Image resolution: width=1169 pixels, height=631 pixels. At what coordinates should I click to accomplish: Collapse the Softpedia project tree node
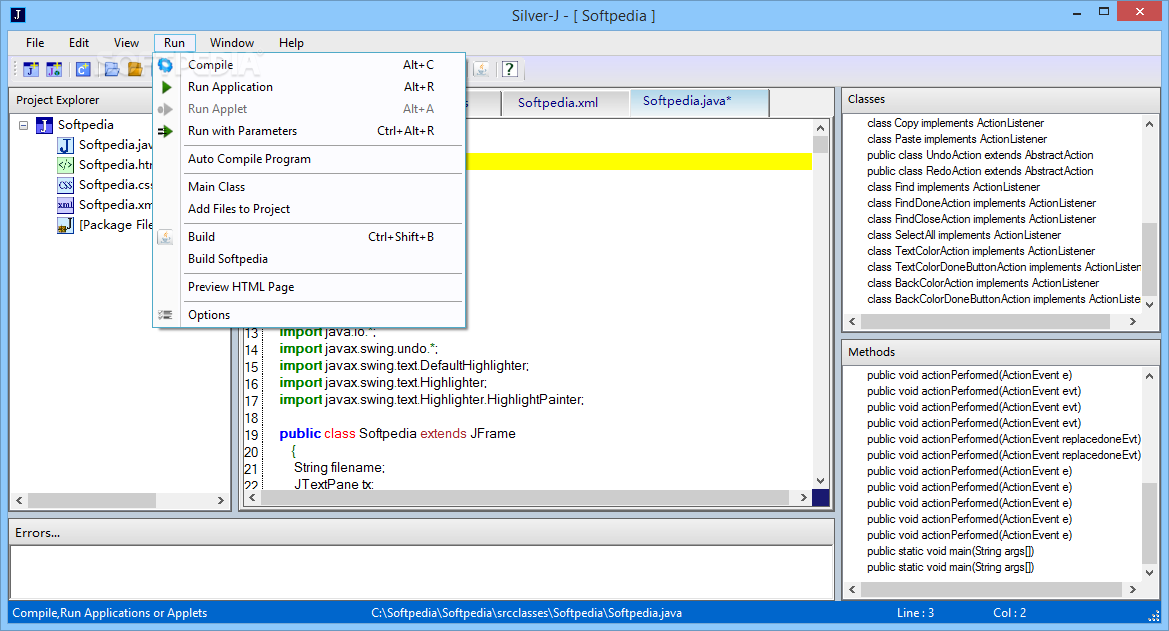23,125
